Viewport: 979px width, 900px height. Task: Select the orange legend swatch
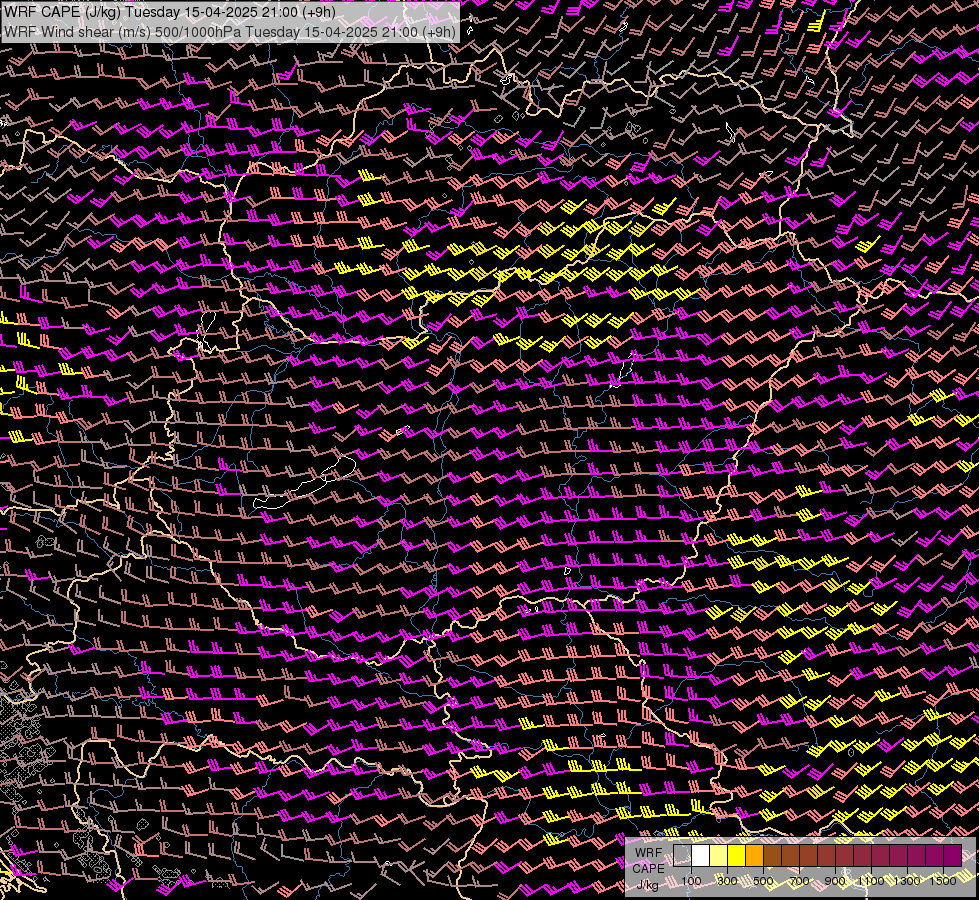pyautogui.click(x=755, y=855)
